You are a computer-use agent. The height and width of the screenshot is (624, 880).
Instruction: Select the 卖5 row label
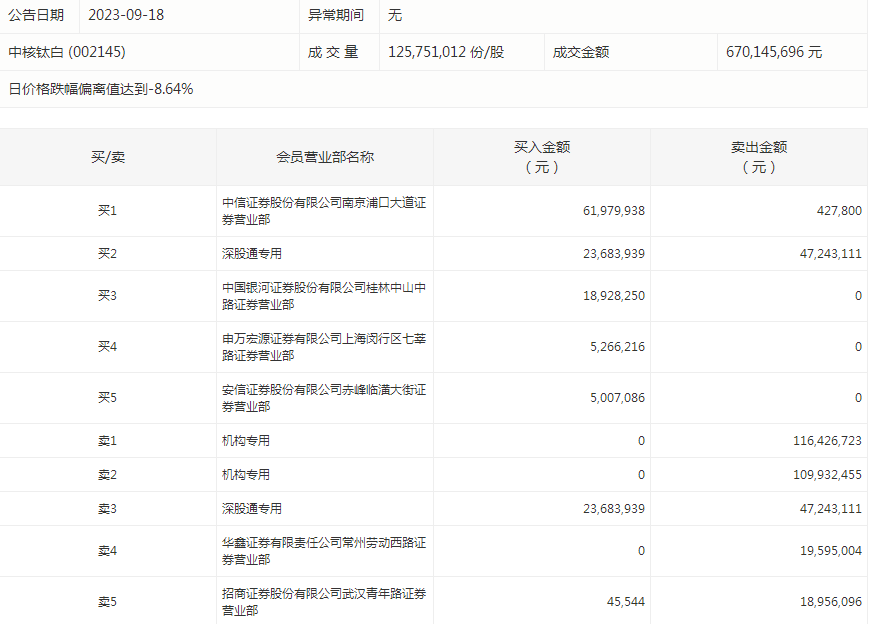point(107,602)
